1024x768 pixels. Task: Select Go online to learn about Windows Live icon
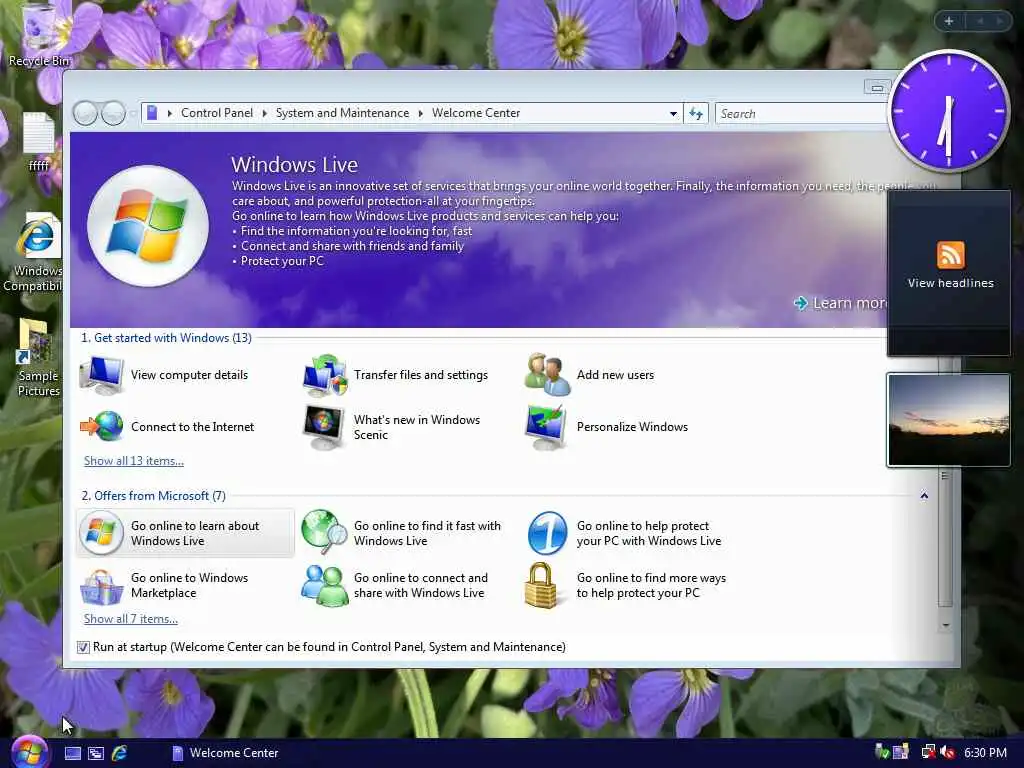tap(101, 533)
